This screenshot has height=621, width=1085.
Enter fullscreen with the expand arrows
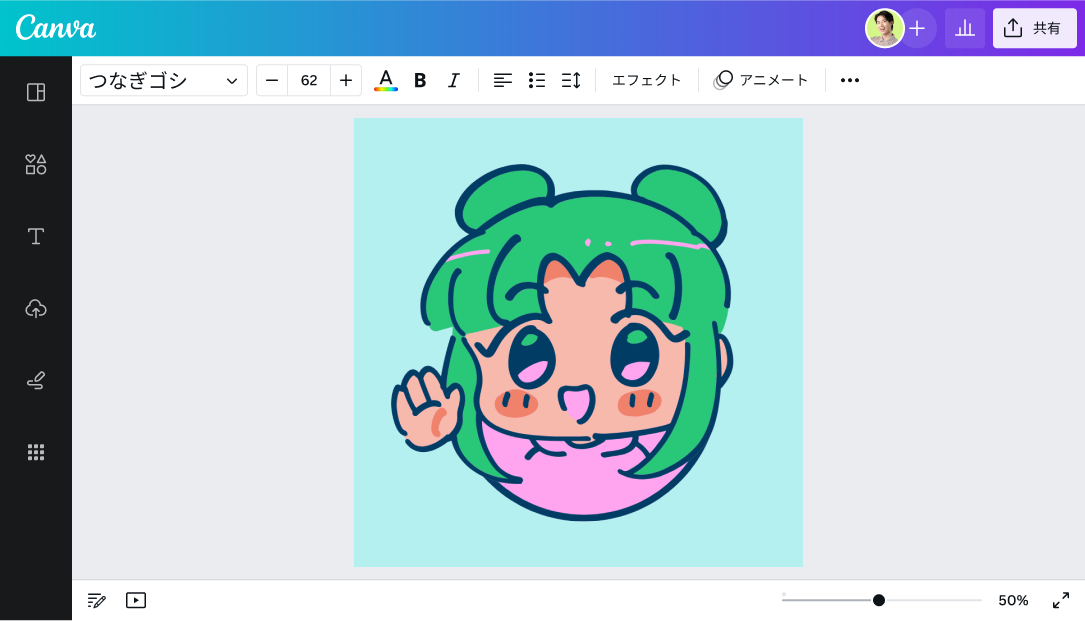1061,600
